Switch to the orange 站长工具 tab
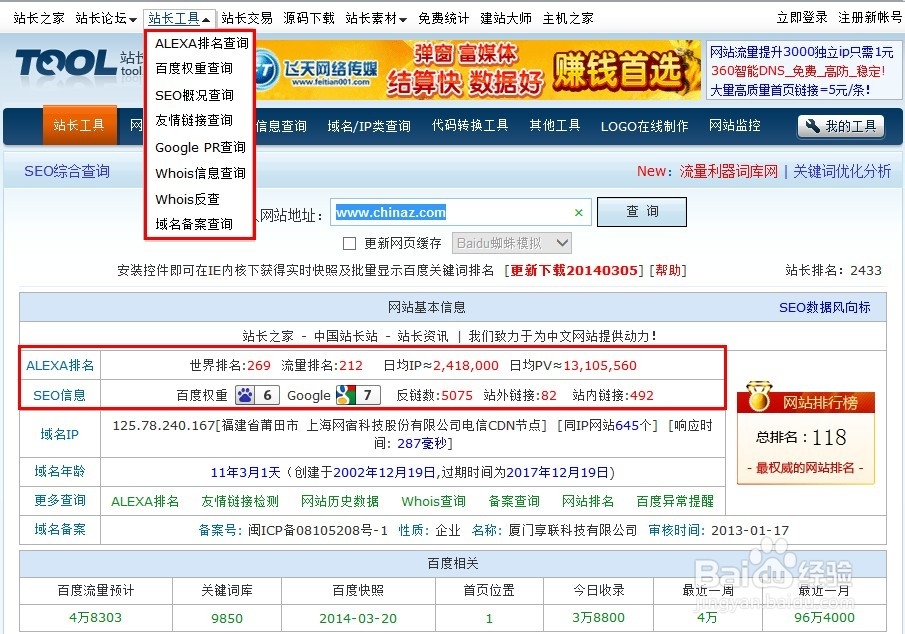 80,125
